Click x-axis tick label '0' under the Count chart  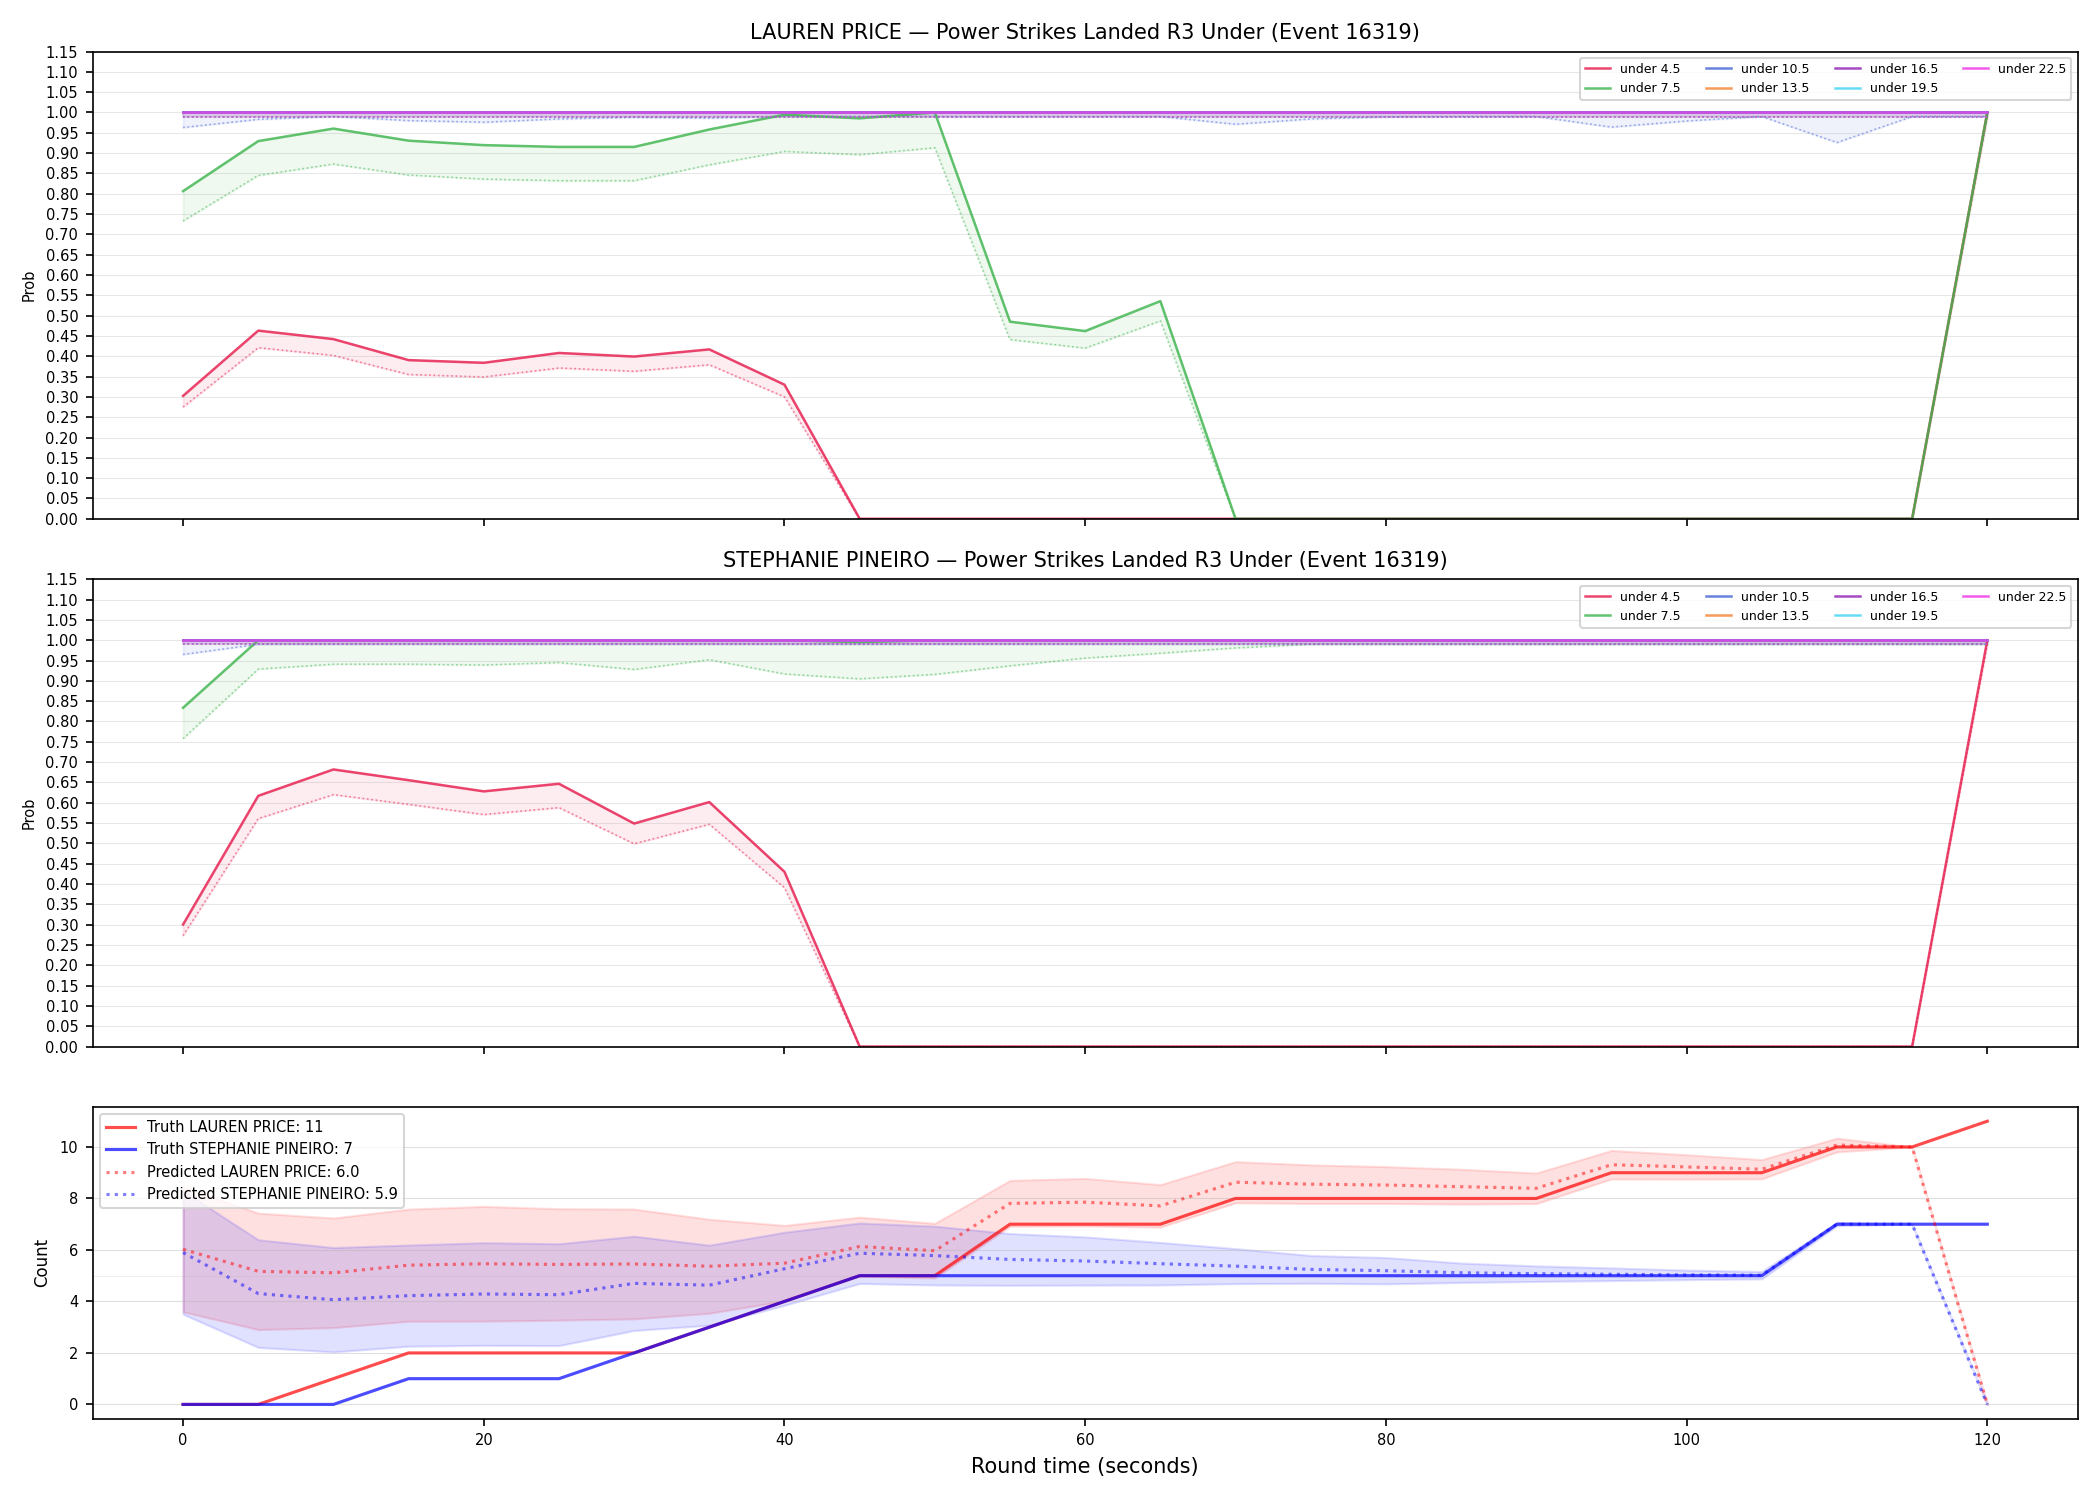pyautogui.click(x=182, y=1440)
